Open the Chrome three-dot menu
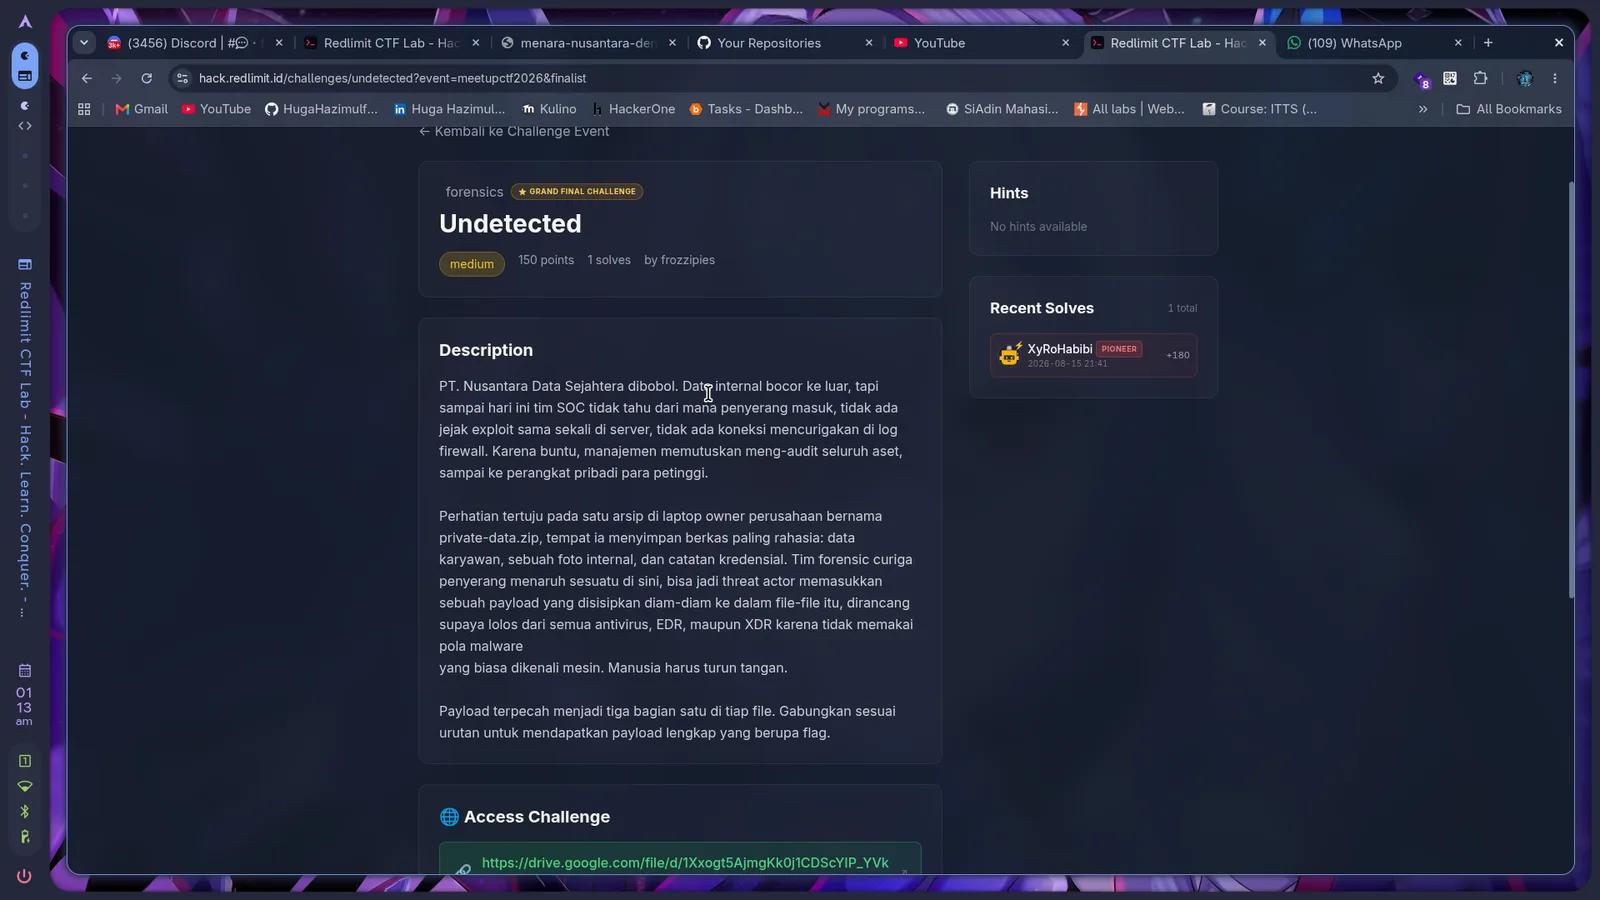 click(1555, 78)
